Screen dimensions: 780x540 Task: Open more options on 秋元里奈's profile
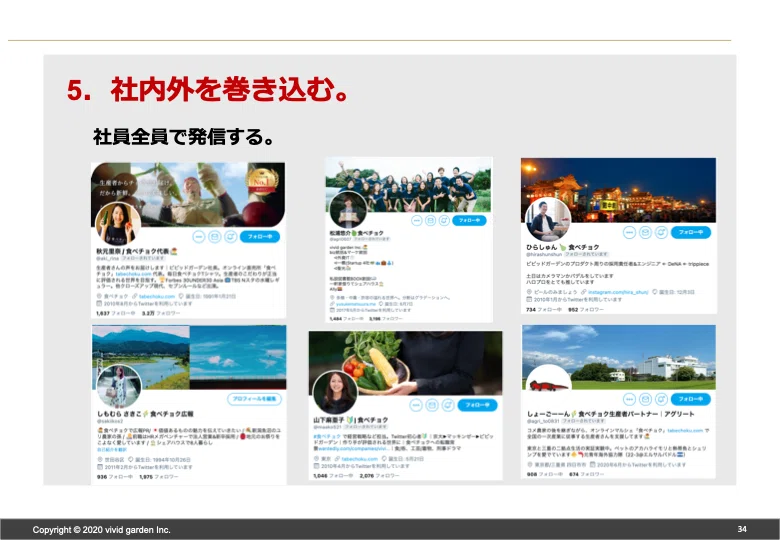pyautogui.click(x=199, y=237)
